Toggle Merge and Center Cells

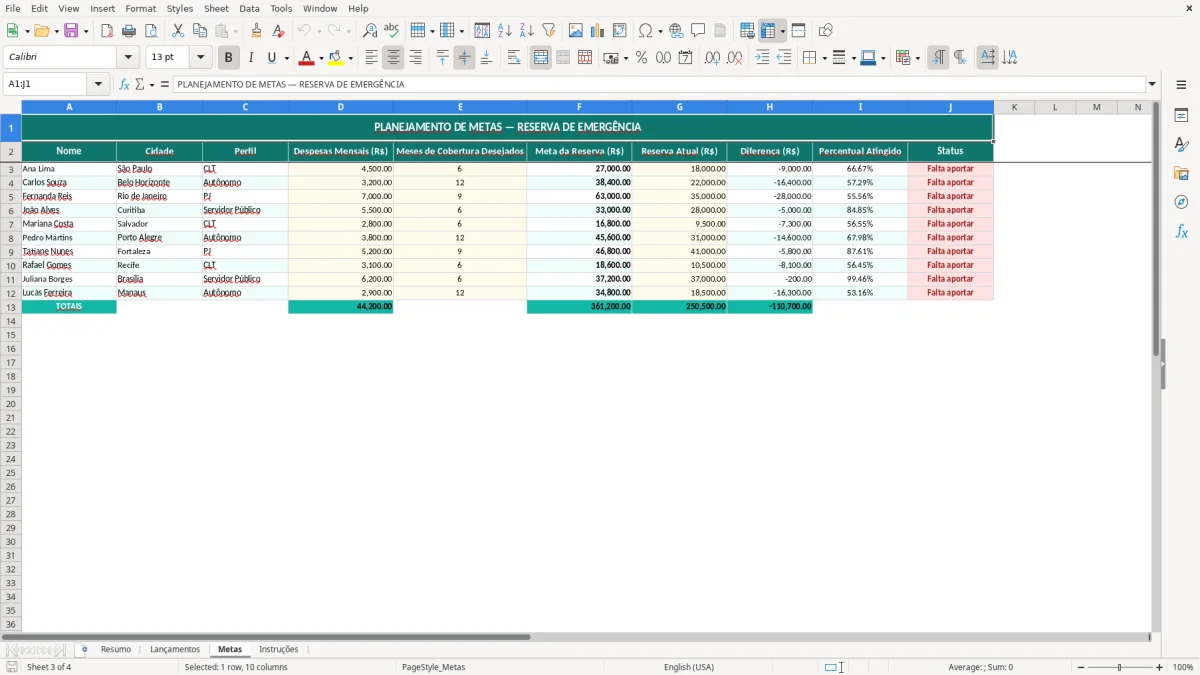[x=541, y=58]
